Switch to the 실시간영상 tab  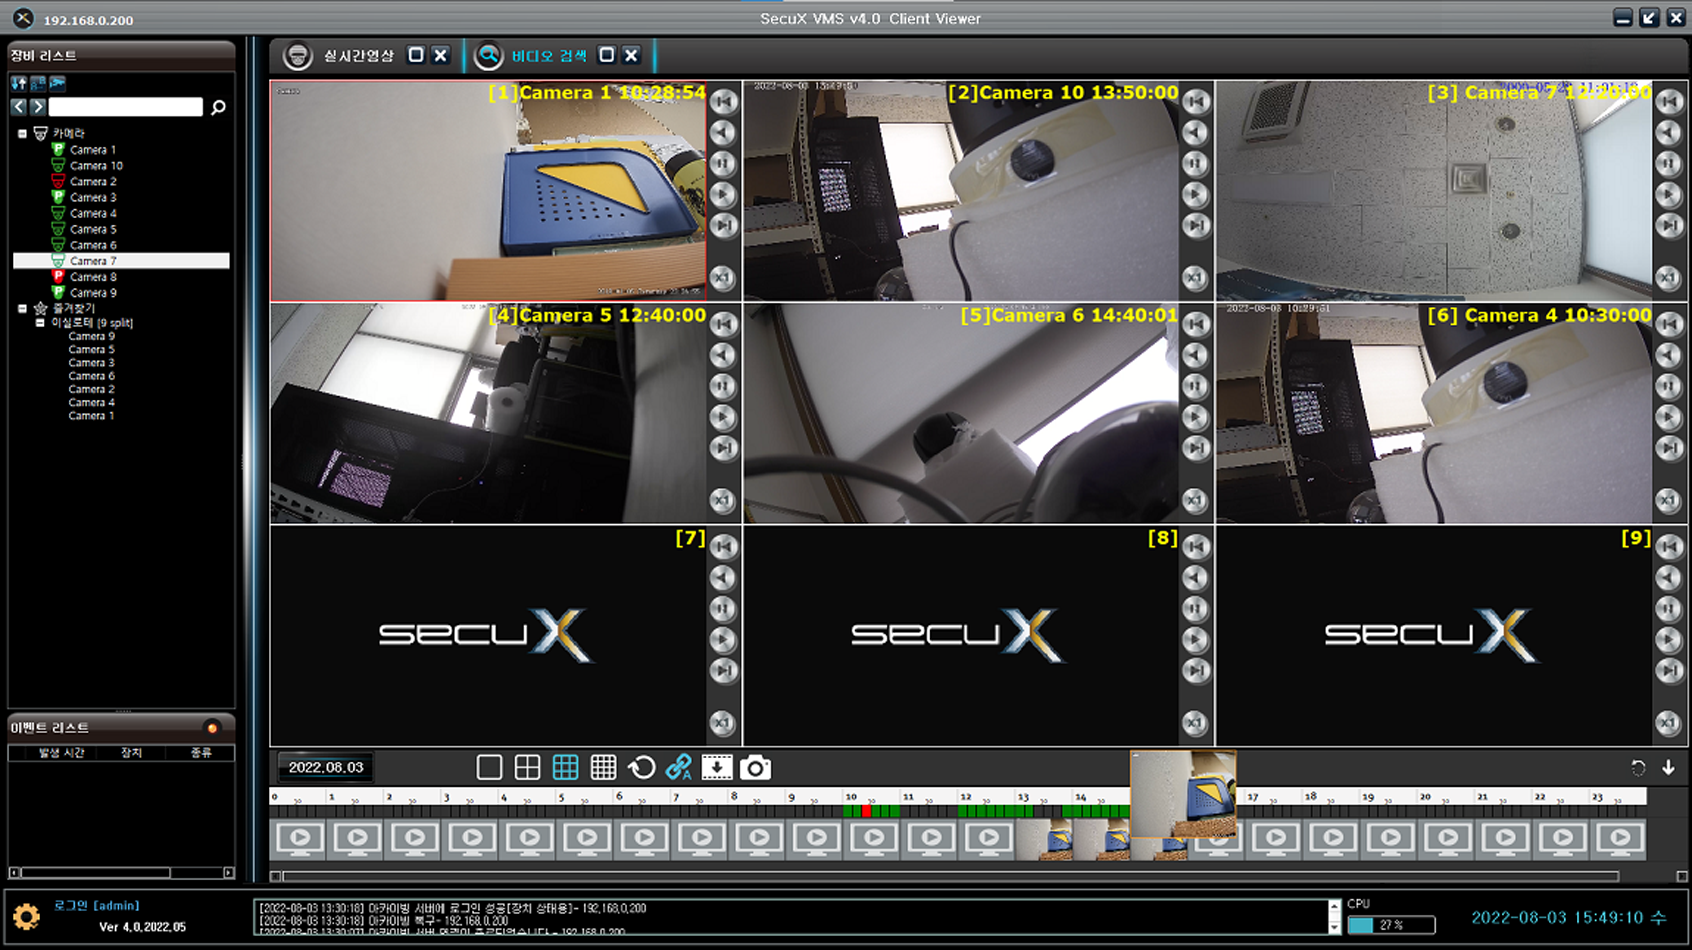[358, 56]
